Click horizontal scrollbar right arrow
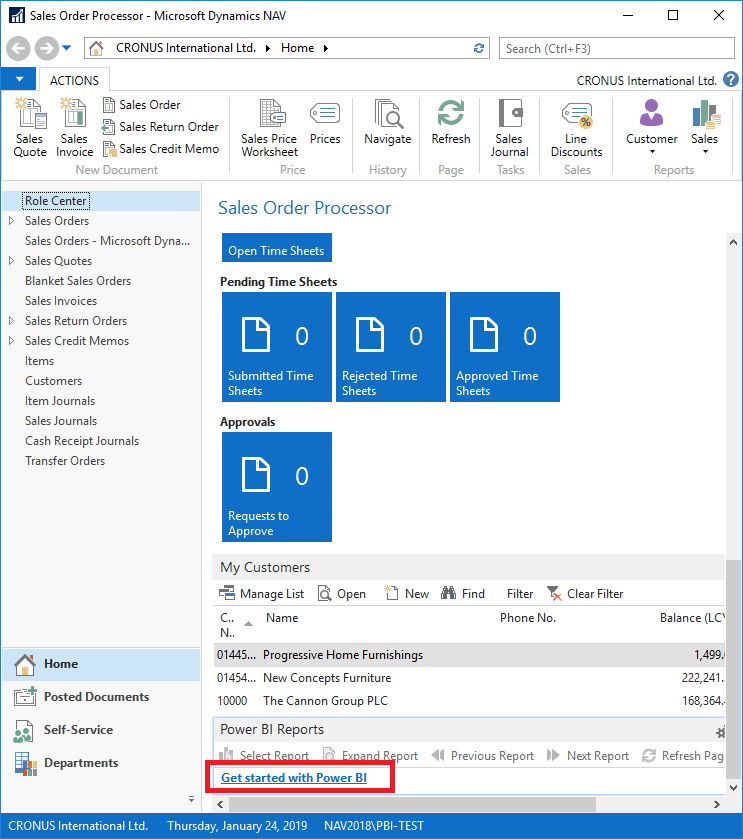 pos(717,804)
